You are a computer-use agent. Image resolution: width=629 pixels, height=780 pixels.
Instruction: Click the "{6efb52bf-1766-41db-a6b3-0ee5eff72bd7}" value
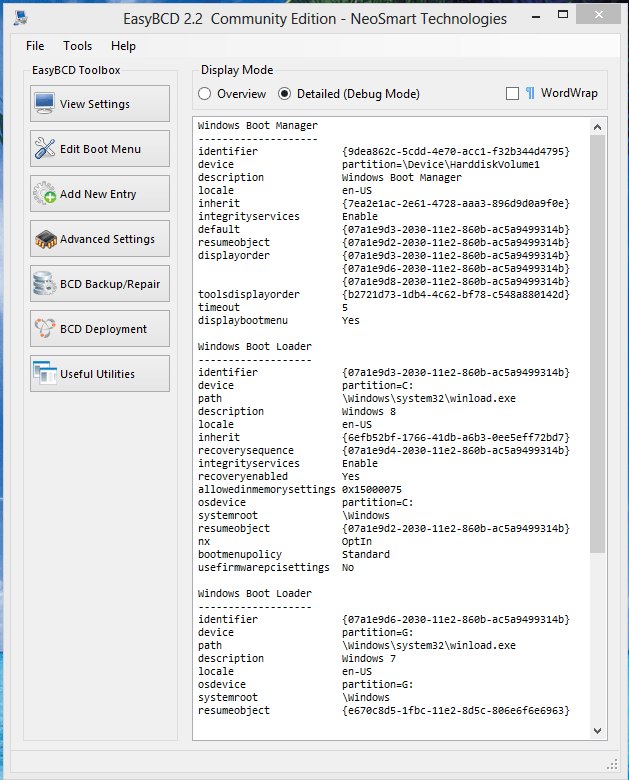(455, 437)
